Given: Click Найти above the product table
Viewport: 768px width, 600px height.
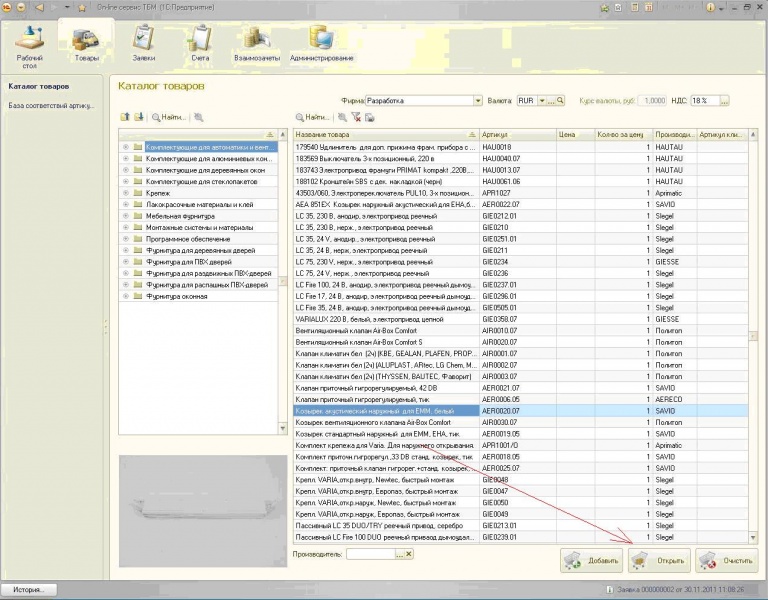Looking at the screenshot, I should click(x=312, y=117).
